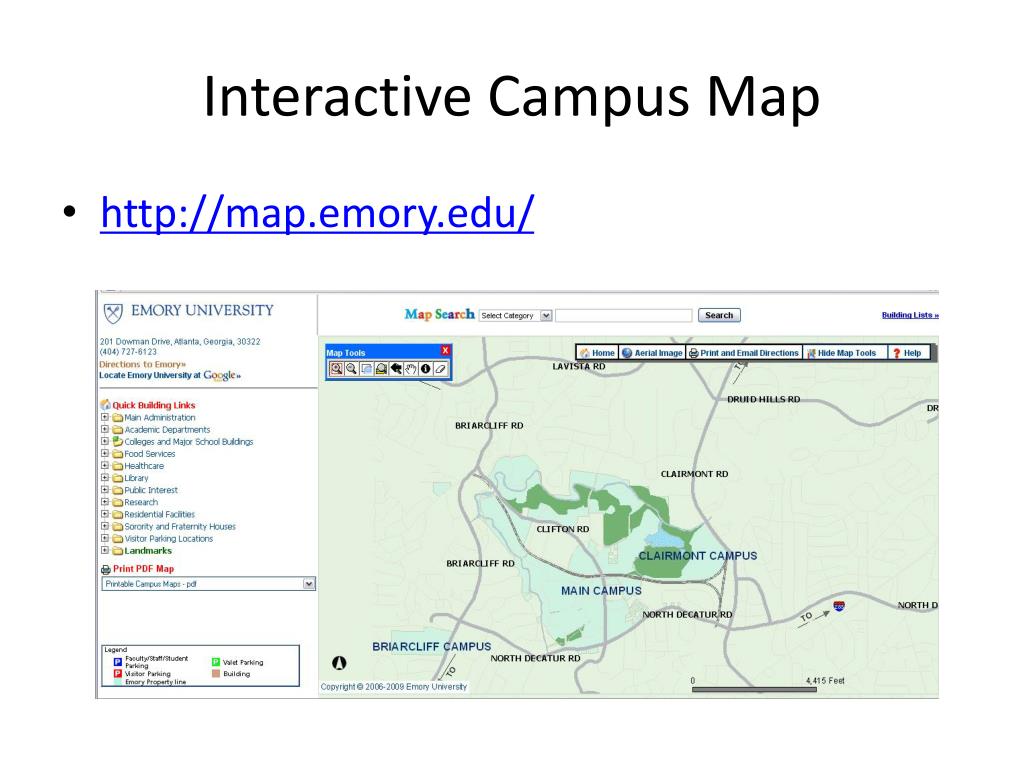The width and height of the screenshot is (1024, 768).
Task: Click the Home toolbar button
Action: (x=598, y=353)
